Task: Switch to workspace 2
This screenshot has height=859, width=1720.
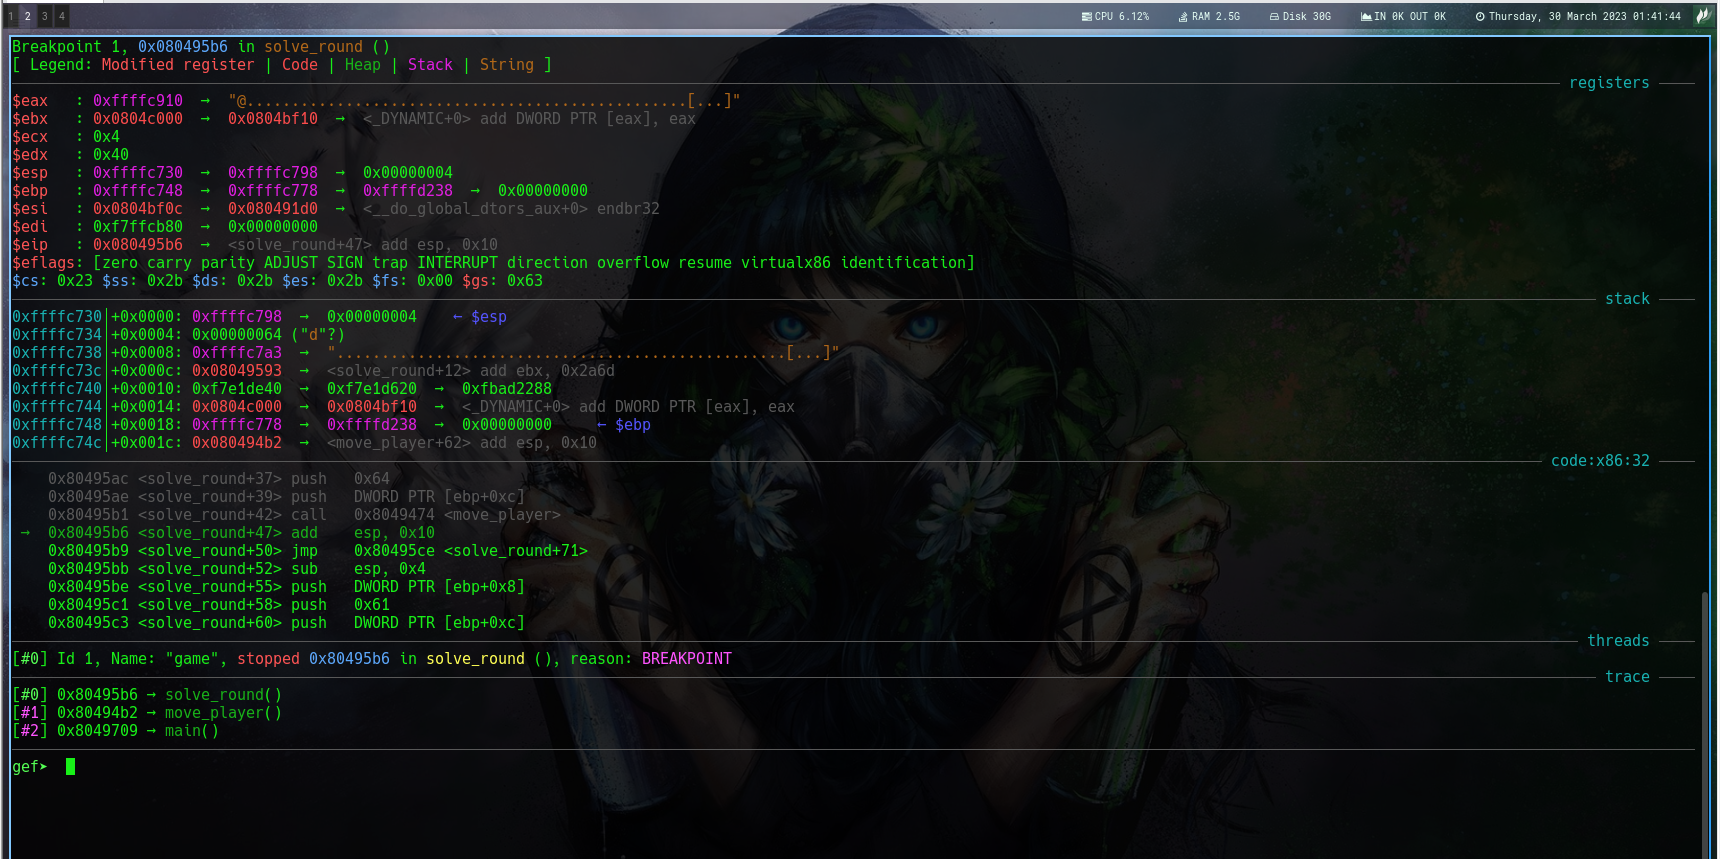Action: tap(28, 16)
